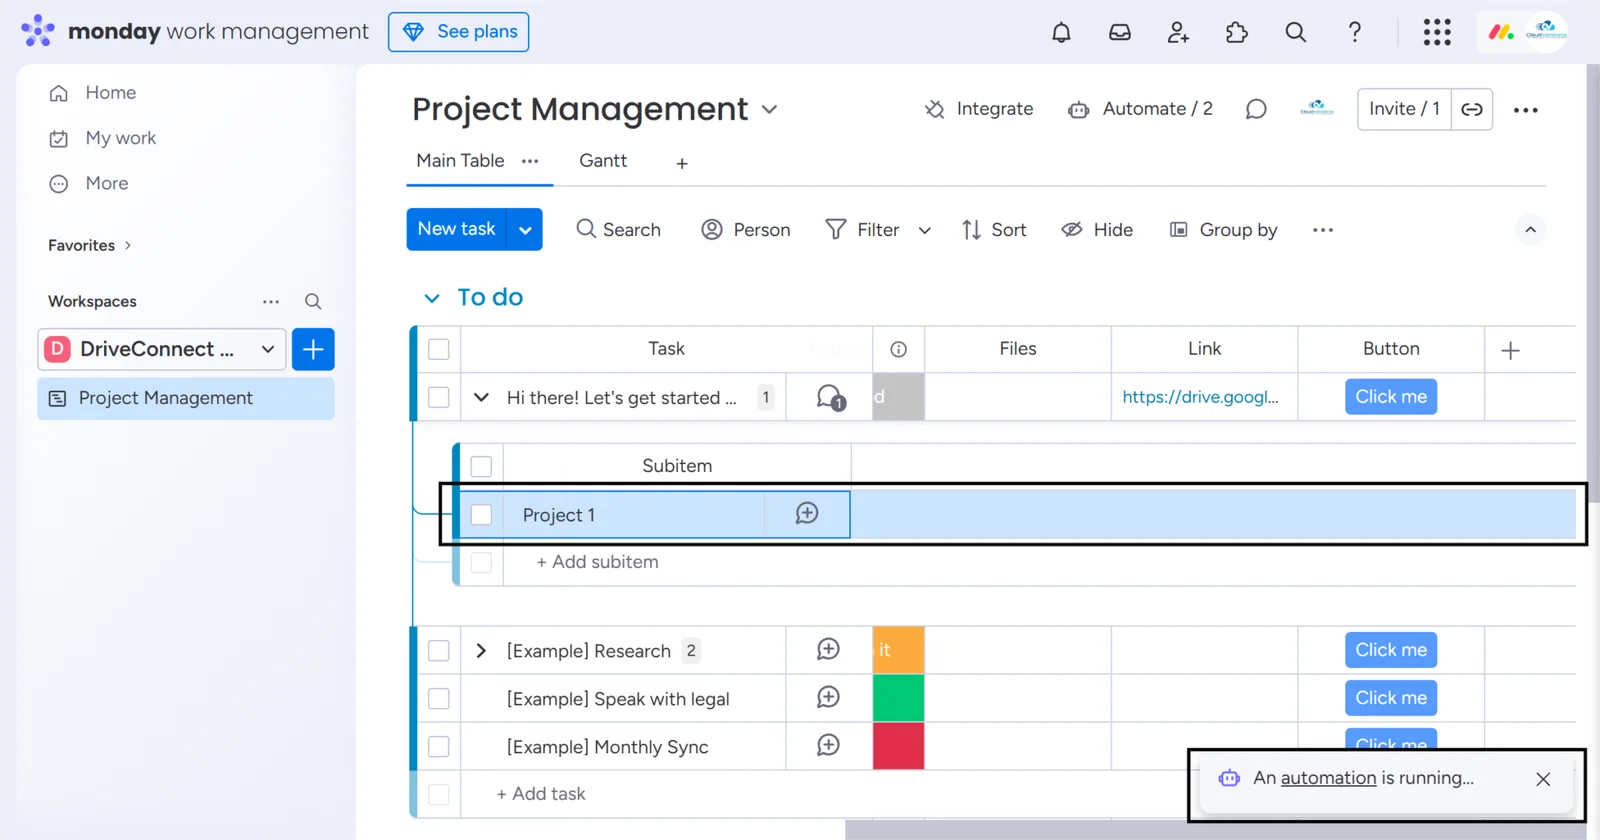Open the DriveConnect workspace dropdown
Image resolution: width=1600 pixels, height=840 pixels.
point(267,349)
